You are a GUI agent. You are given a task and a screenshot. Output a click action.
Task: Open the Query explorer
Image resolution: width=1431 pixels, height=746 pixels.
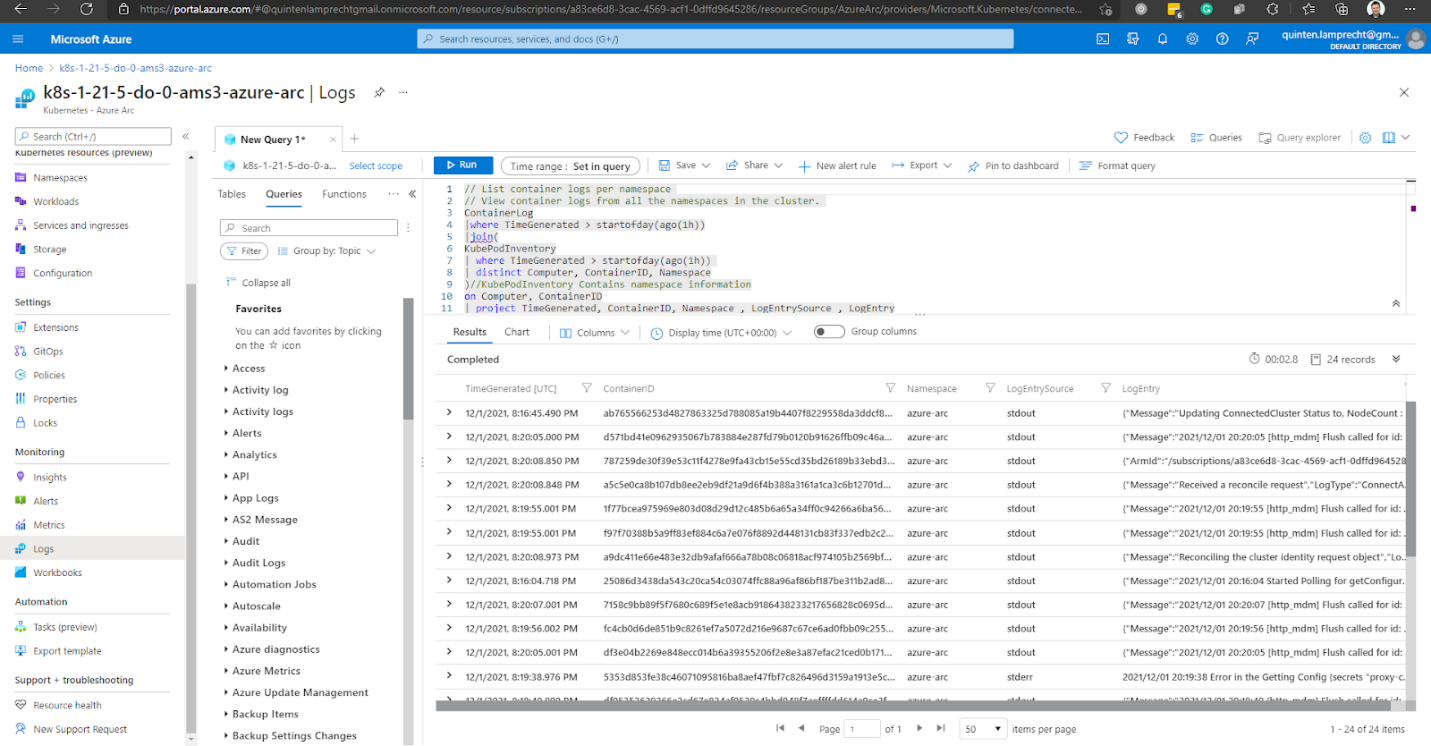[1300, 138]
